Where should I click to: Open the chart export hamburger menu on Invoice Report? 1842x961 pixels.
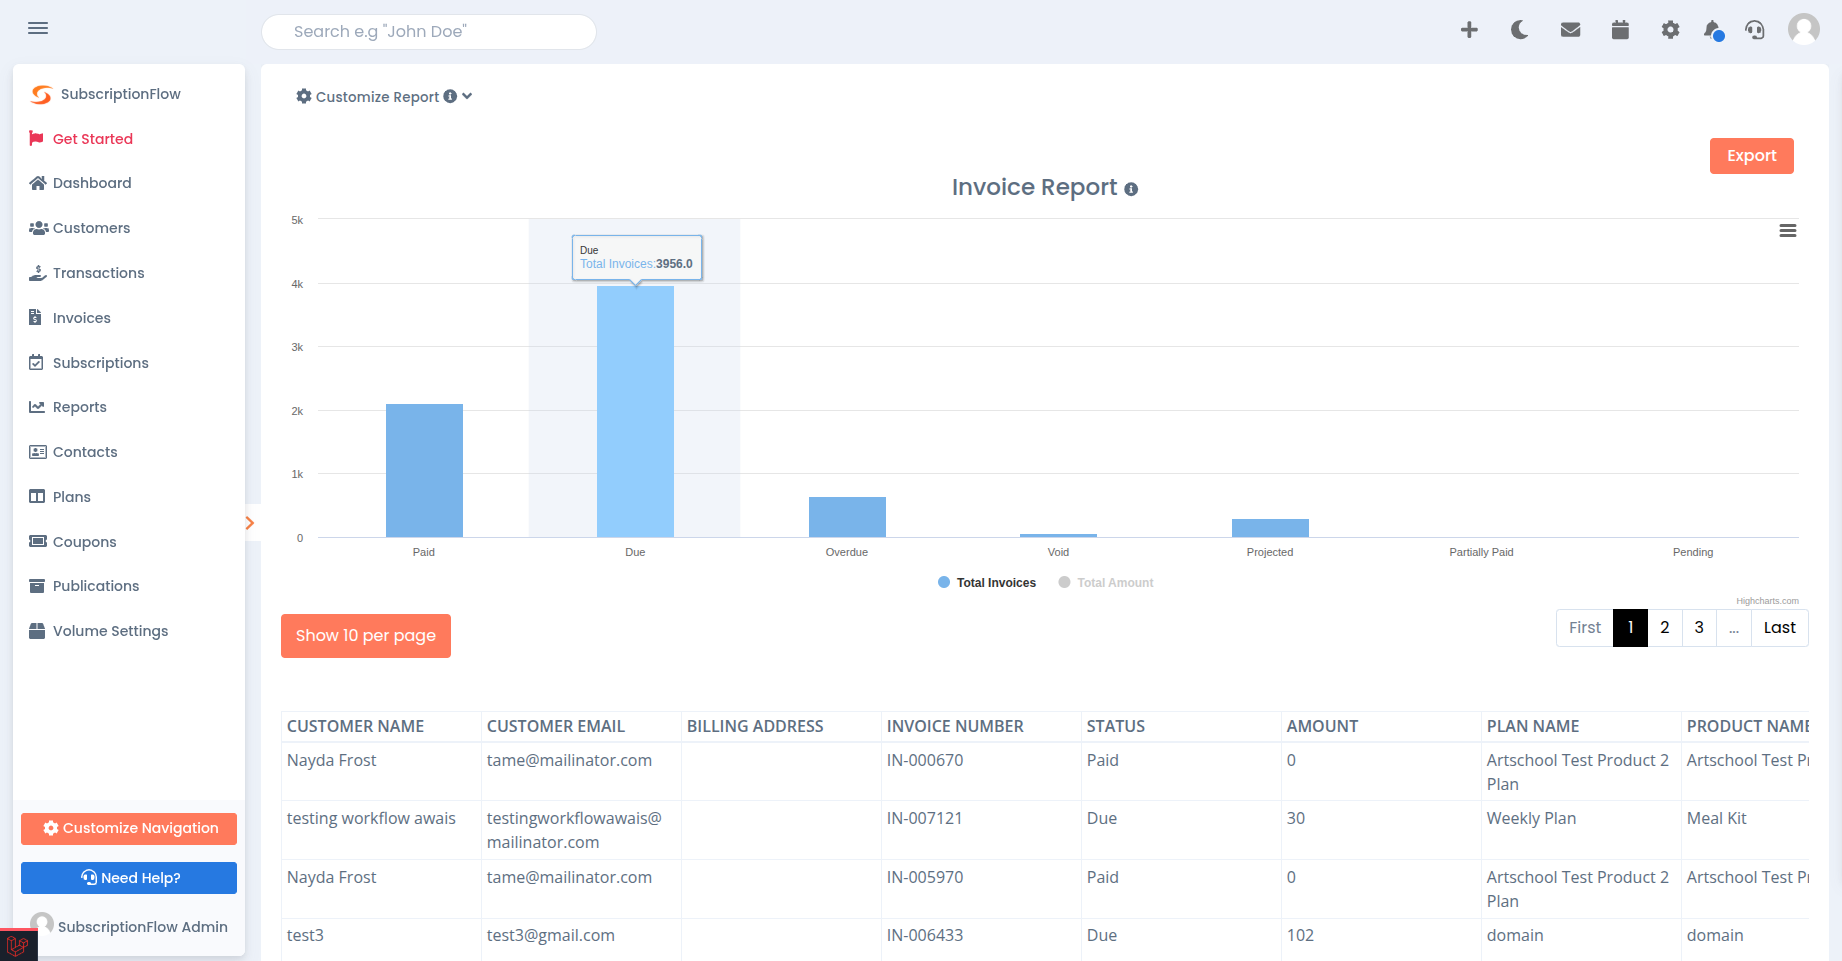1788,230
